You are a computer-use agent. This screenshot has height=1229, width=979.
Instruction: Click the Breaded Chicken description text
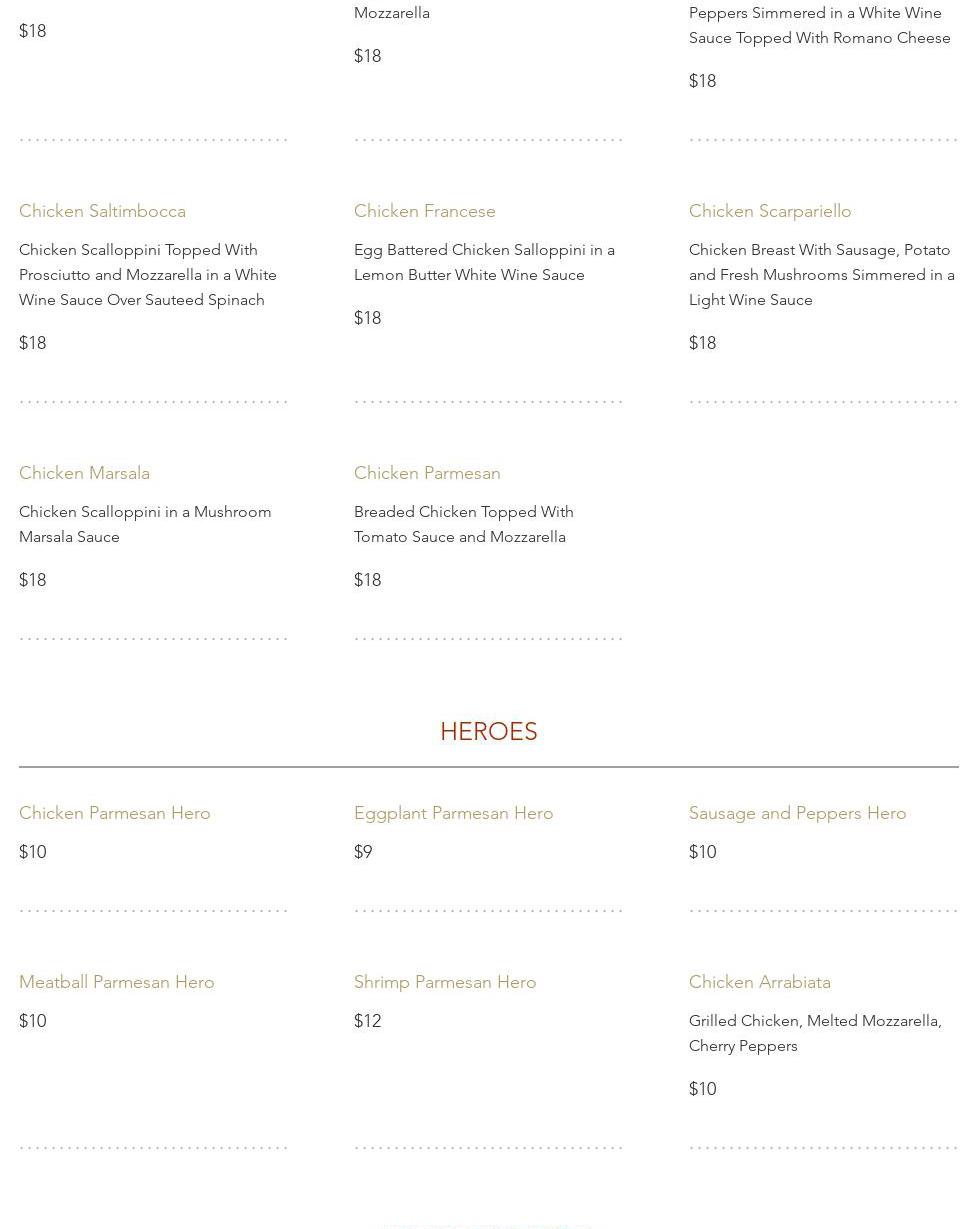click(463, 524)
